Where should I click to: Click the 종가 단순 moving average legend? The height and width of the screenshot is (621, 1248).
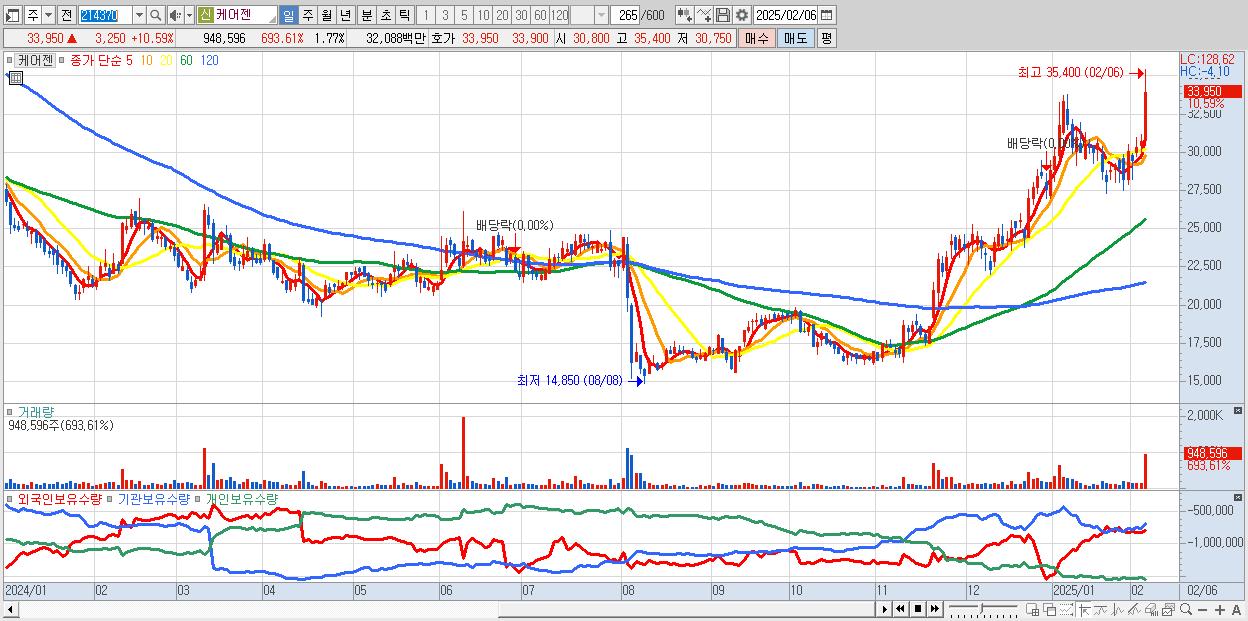[x=95, y=60]
